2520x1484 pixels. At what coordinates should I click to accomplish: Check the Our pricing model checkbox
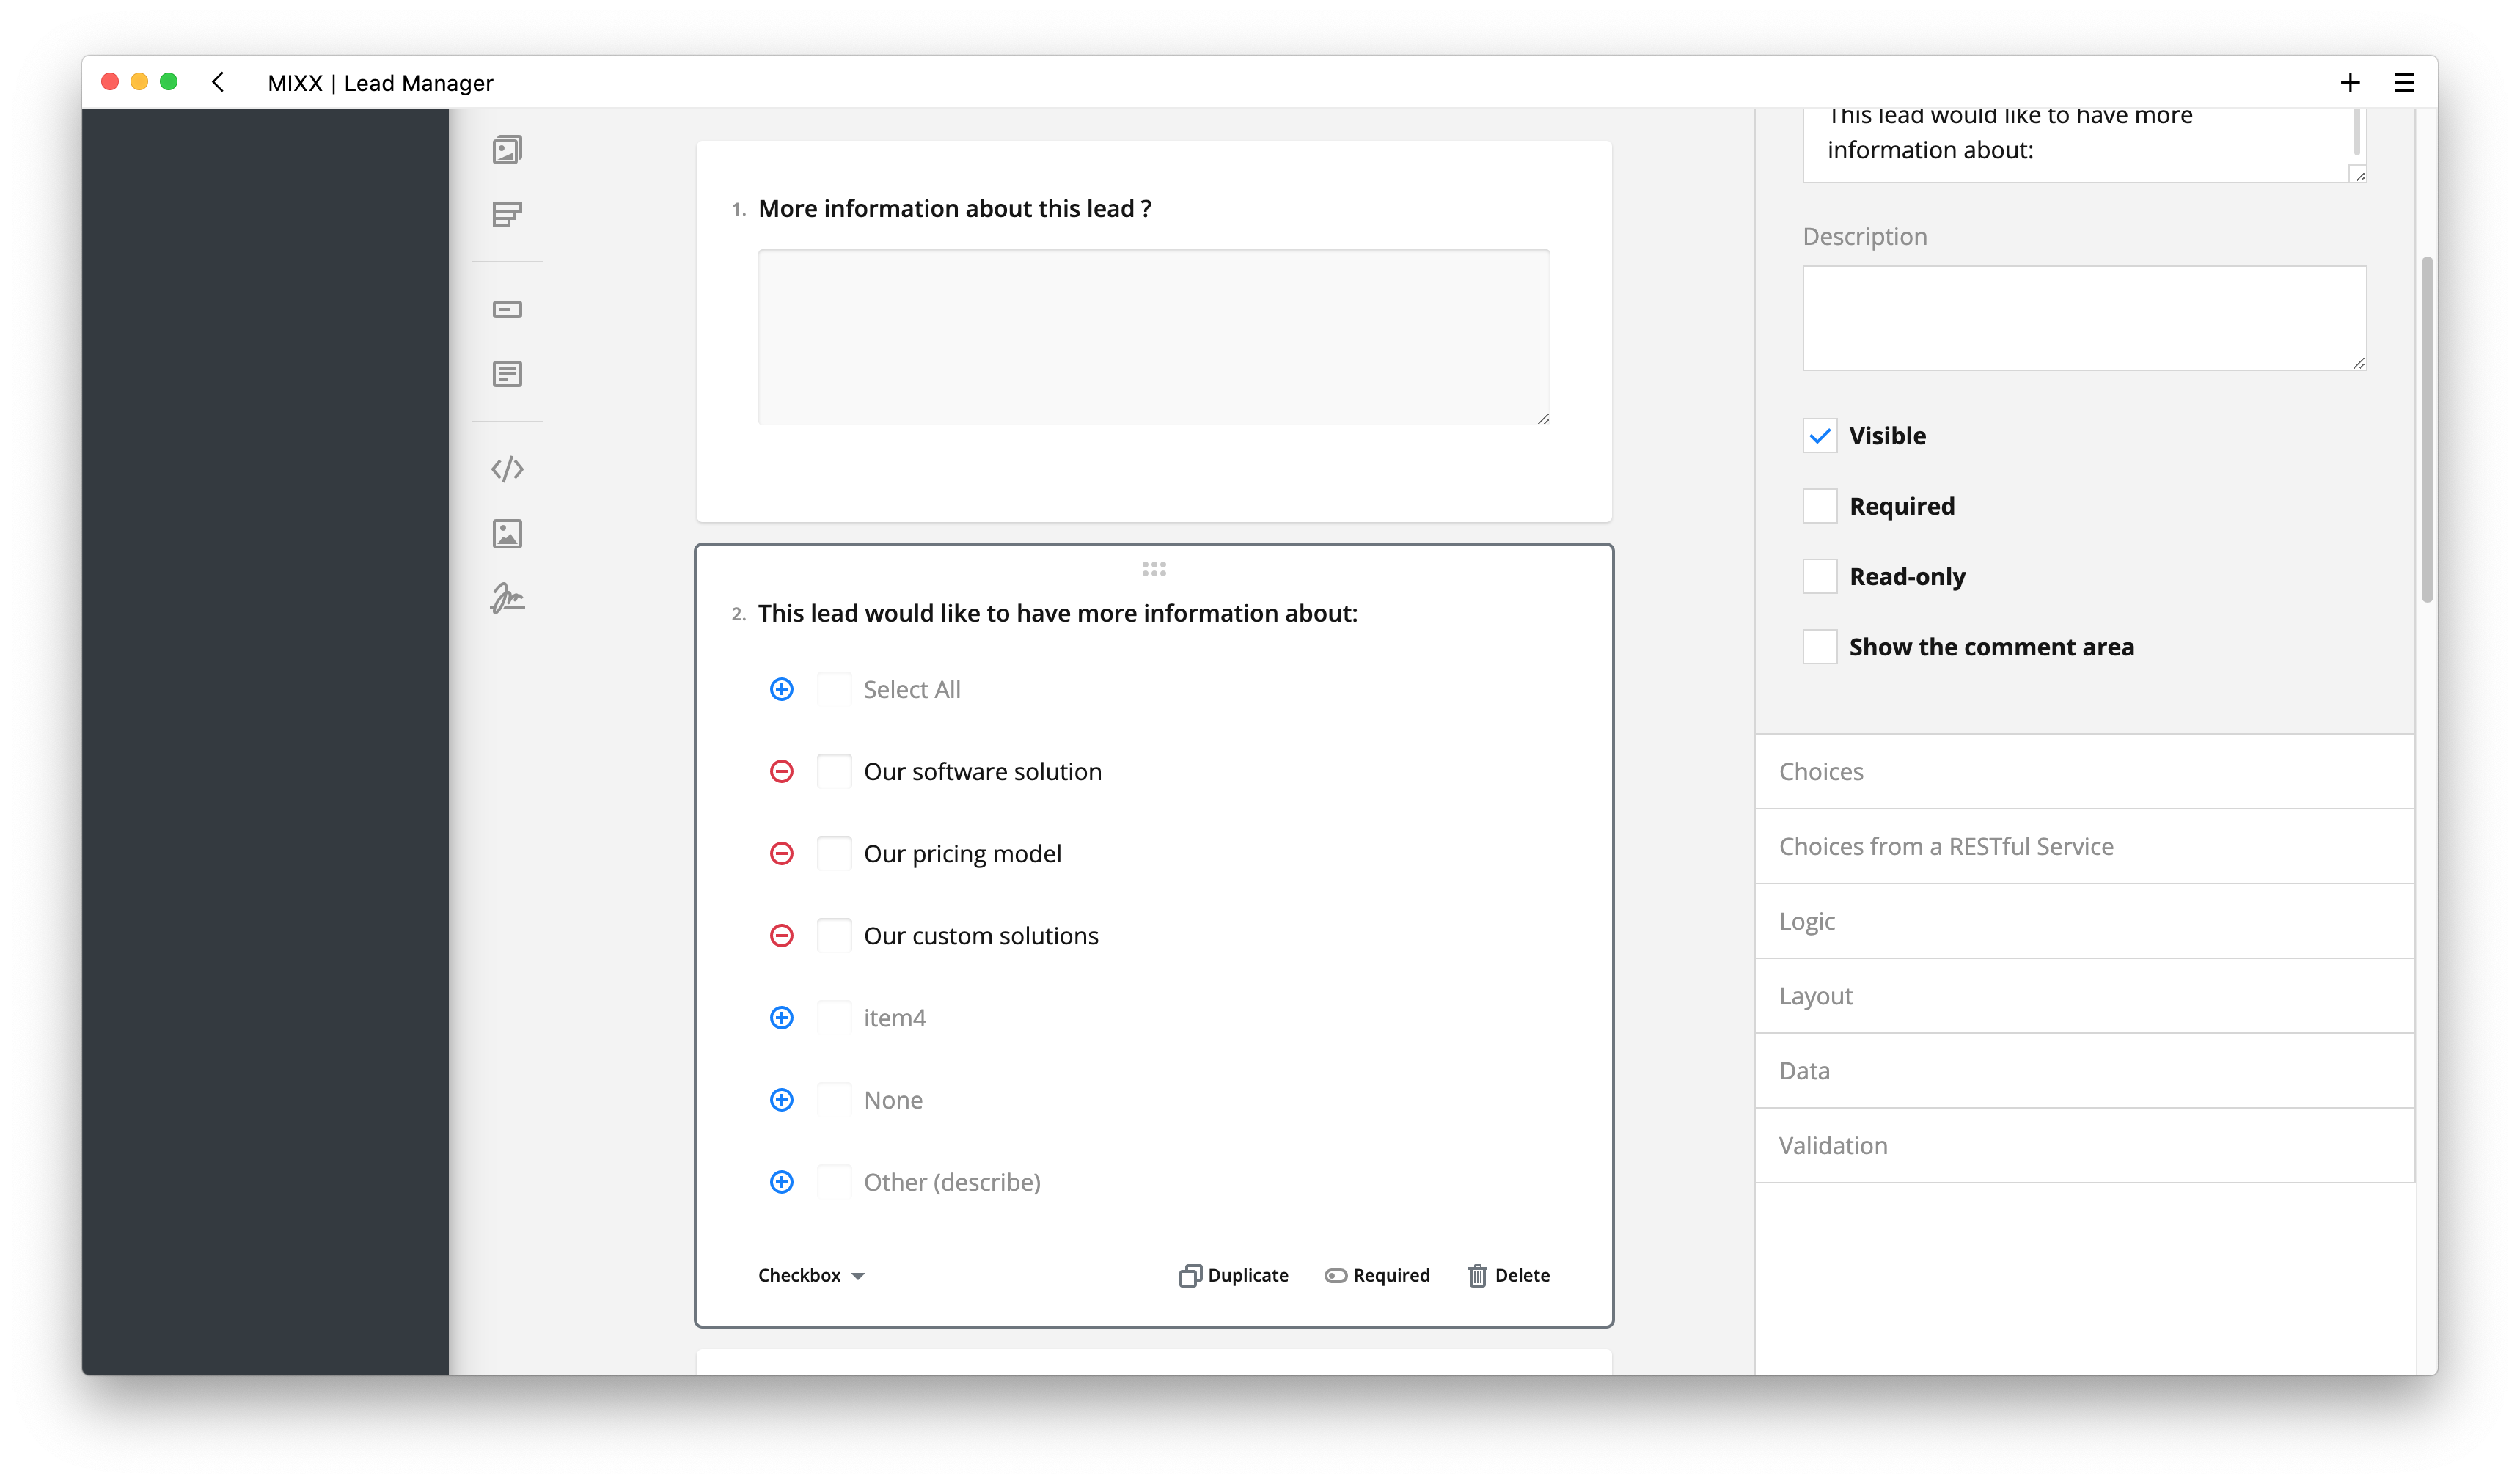(834, 853)
